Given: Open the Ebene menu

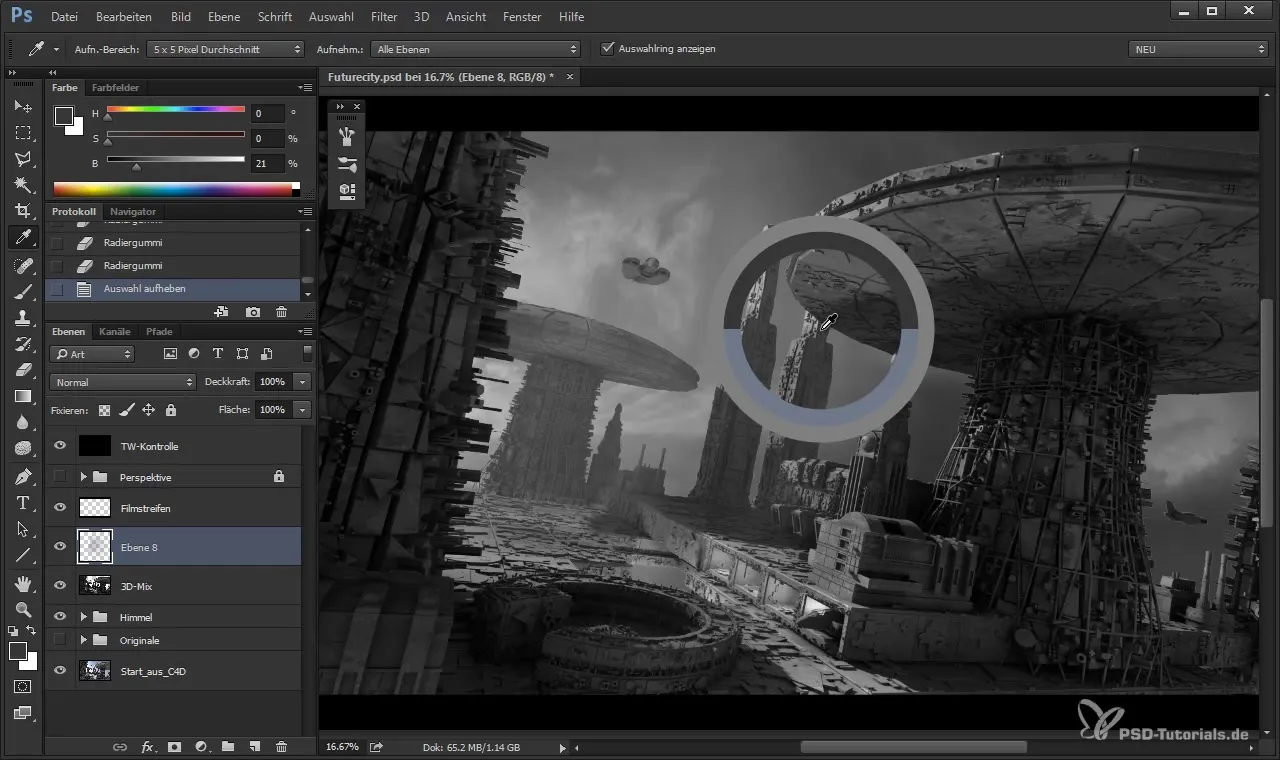Looking at the screenshot, I should [x=223, y=17].
